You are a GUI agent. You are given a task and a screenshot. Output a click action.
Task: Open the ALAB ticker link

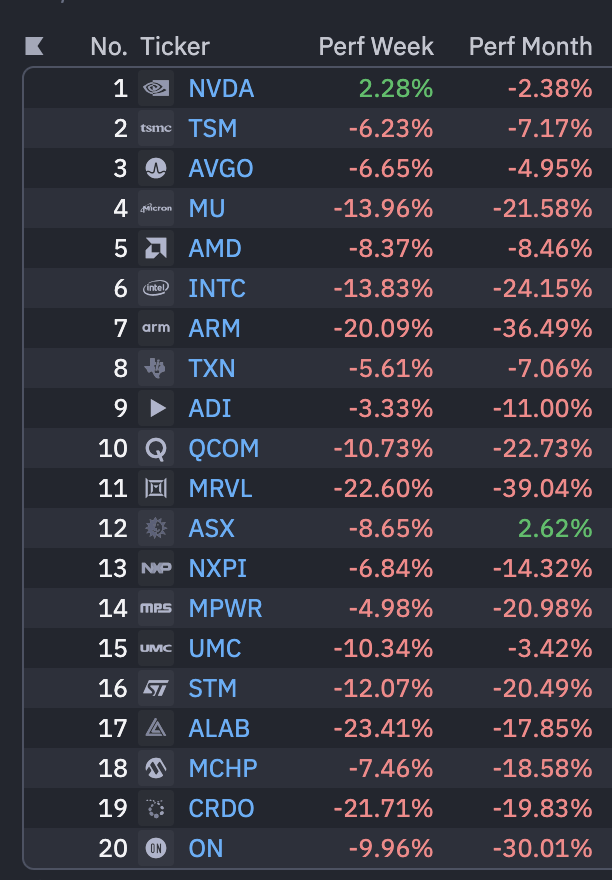tap(219, 728)
